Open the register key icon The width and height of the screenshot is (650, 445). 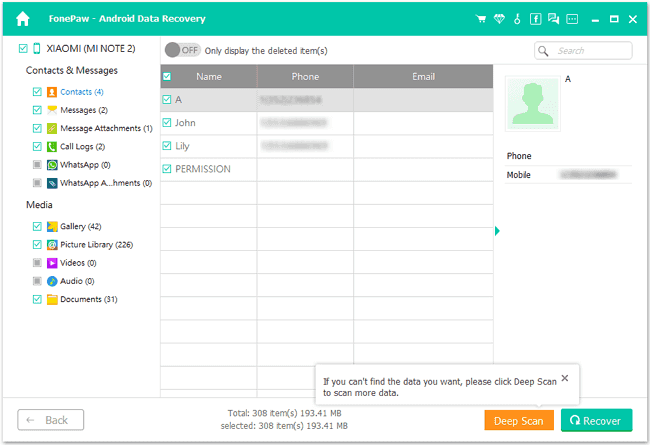(x=517, y=19)
